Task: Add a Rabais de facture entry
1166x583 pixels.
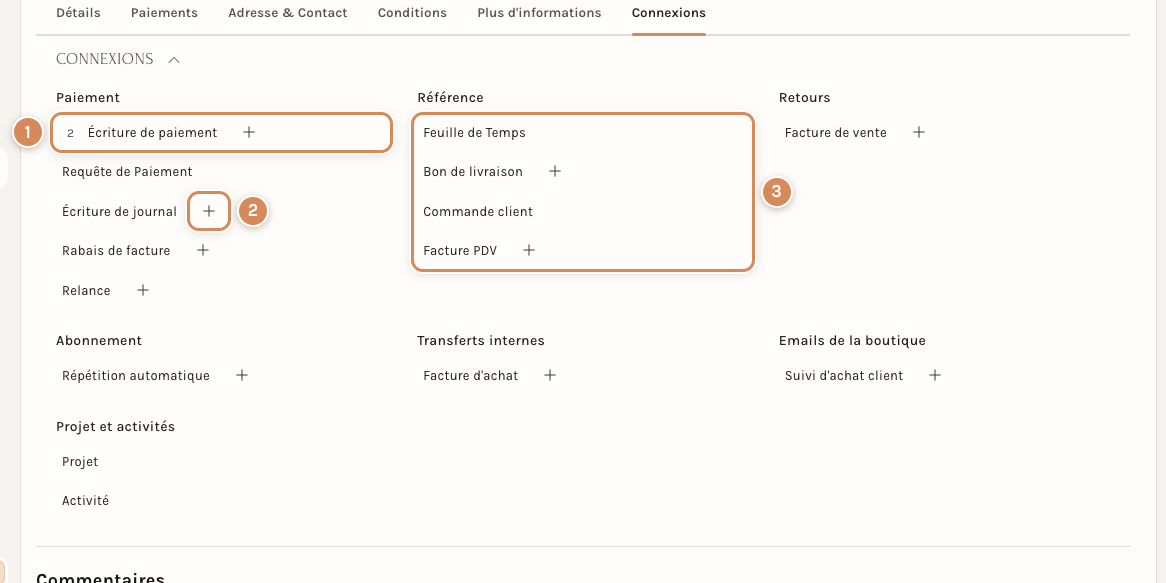Action: (x=202, y=251)
